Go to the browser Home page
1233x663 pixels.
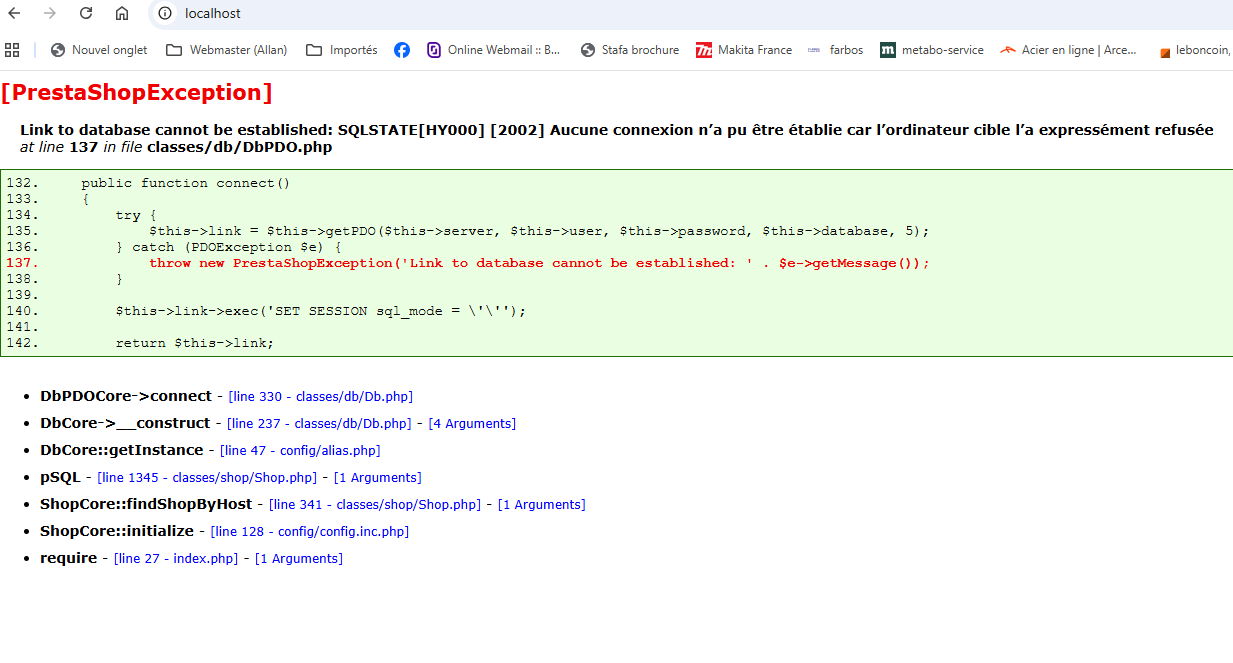122,13
